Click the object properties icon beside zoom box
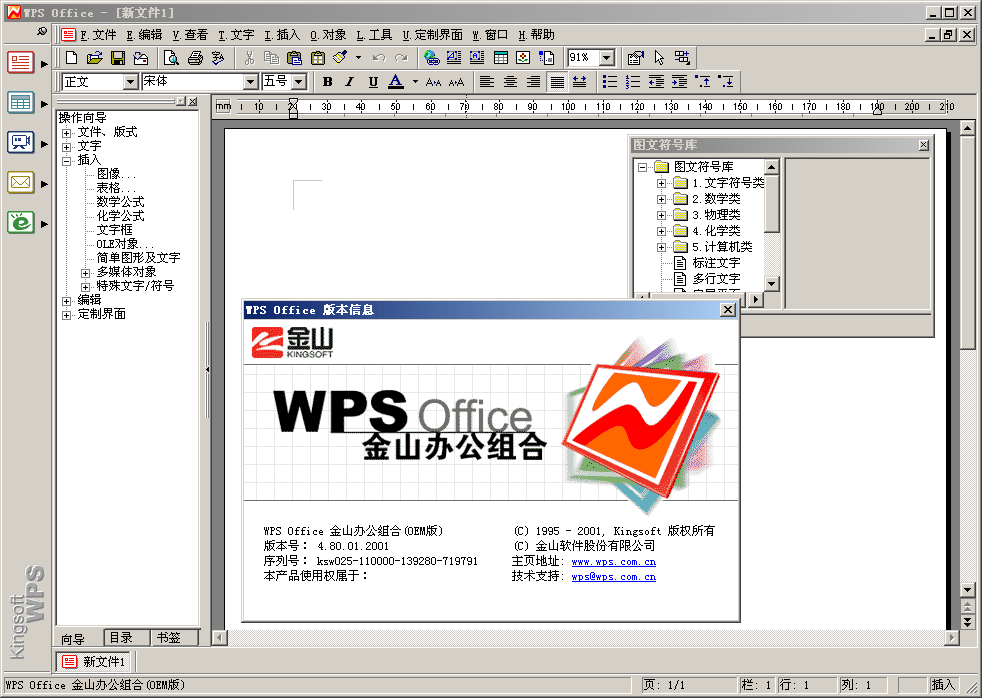 pos(636,58)
